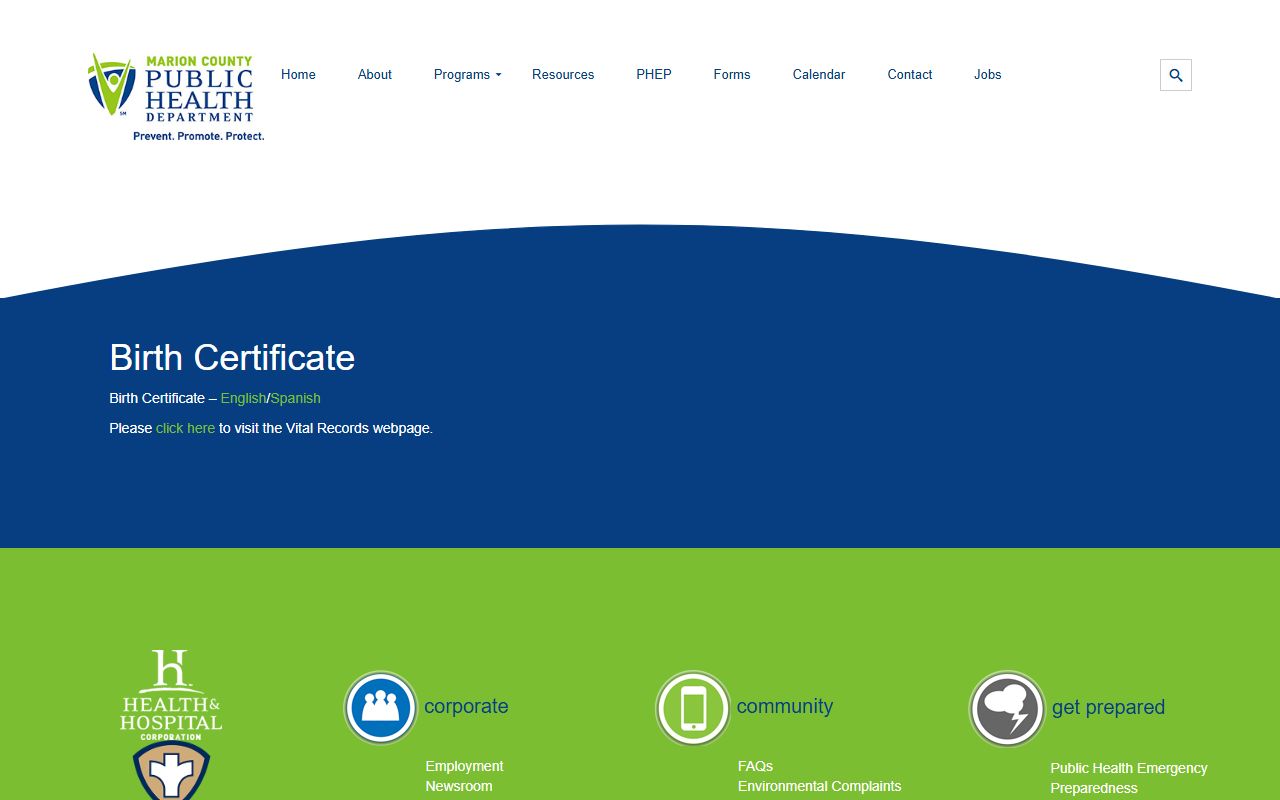
Task: Open the Contact menu item
Action: pos(910,75)
